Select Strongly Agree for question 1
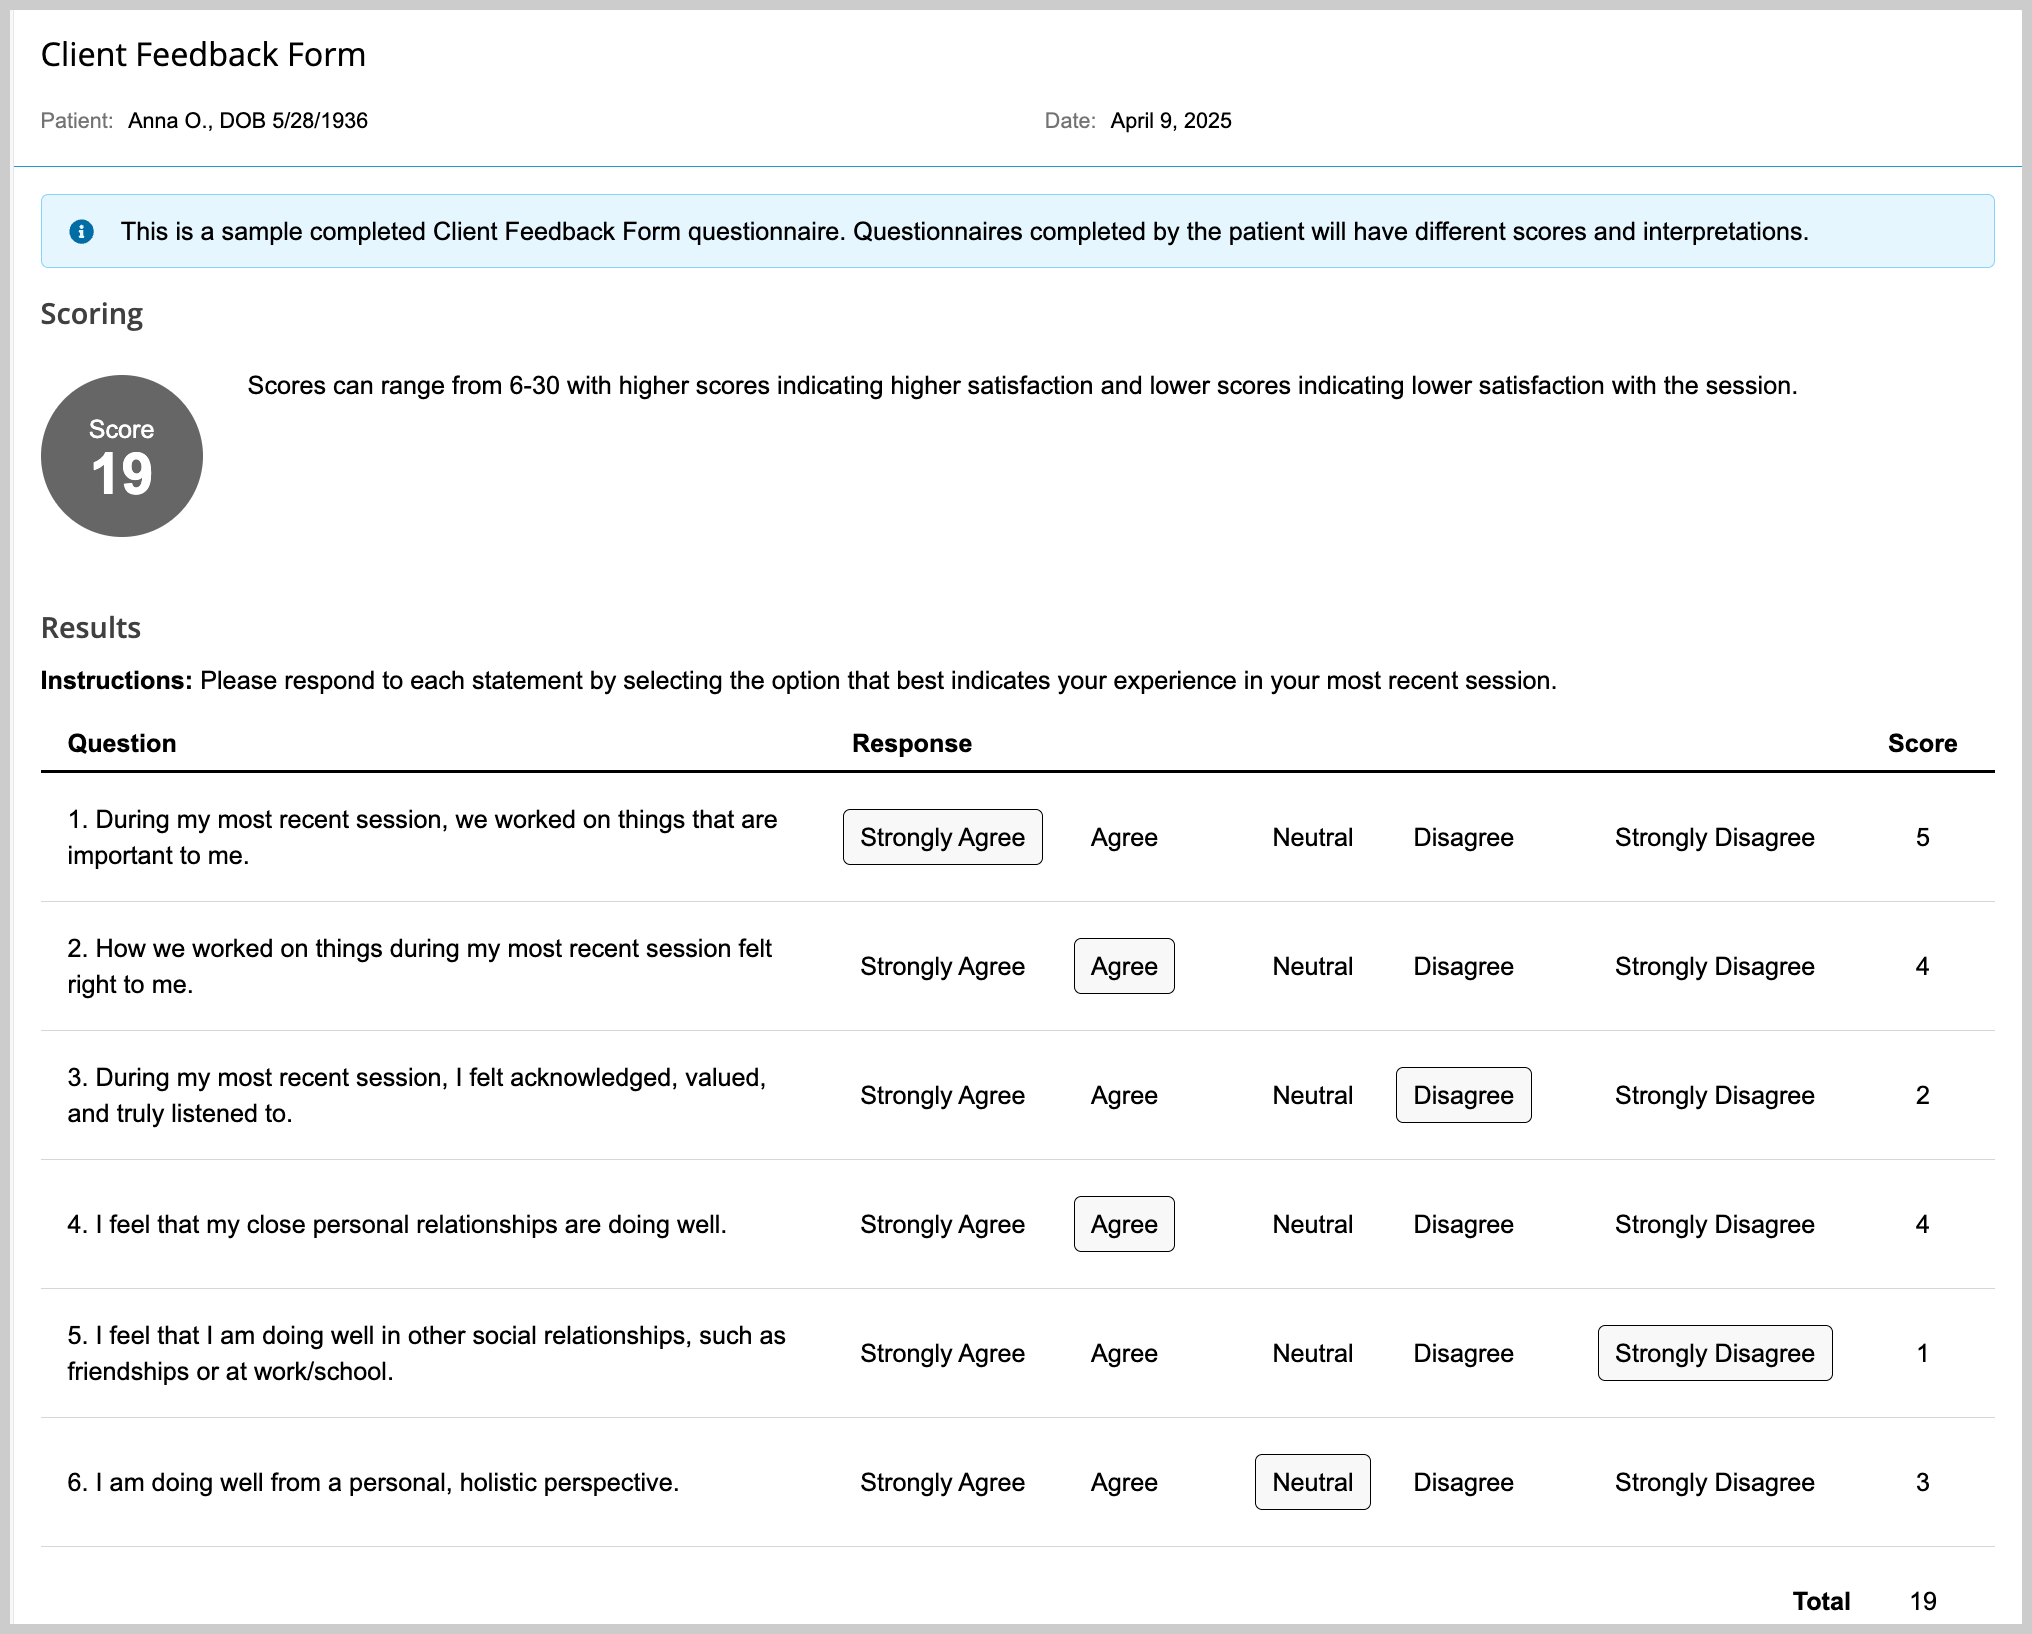This screenshot has height=1634, width=2032. click(941, 837)
